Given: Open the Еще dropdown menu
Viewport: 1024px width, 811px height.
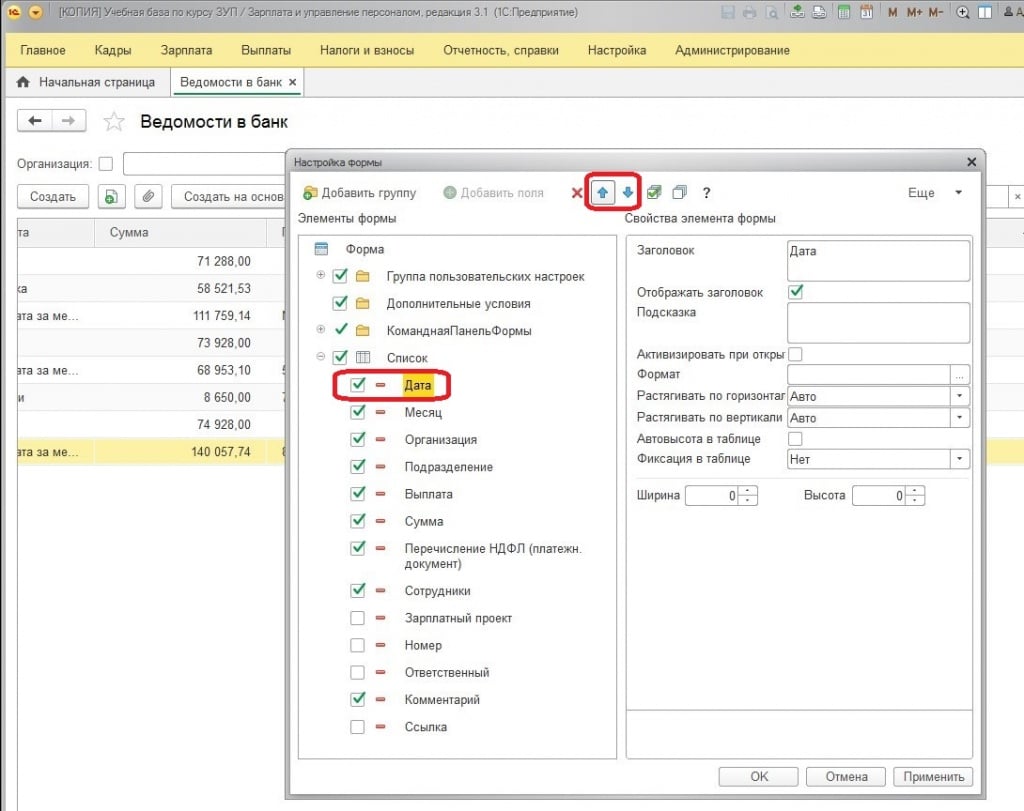Looking at the screenshot, I should [934, 193].
